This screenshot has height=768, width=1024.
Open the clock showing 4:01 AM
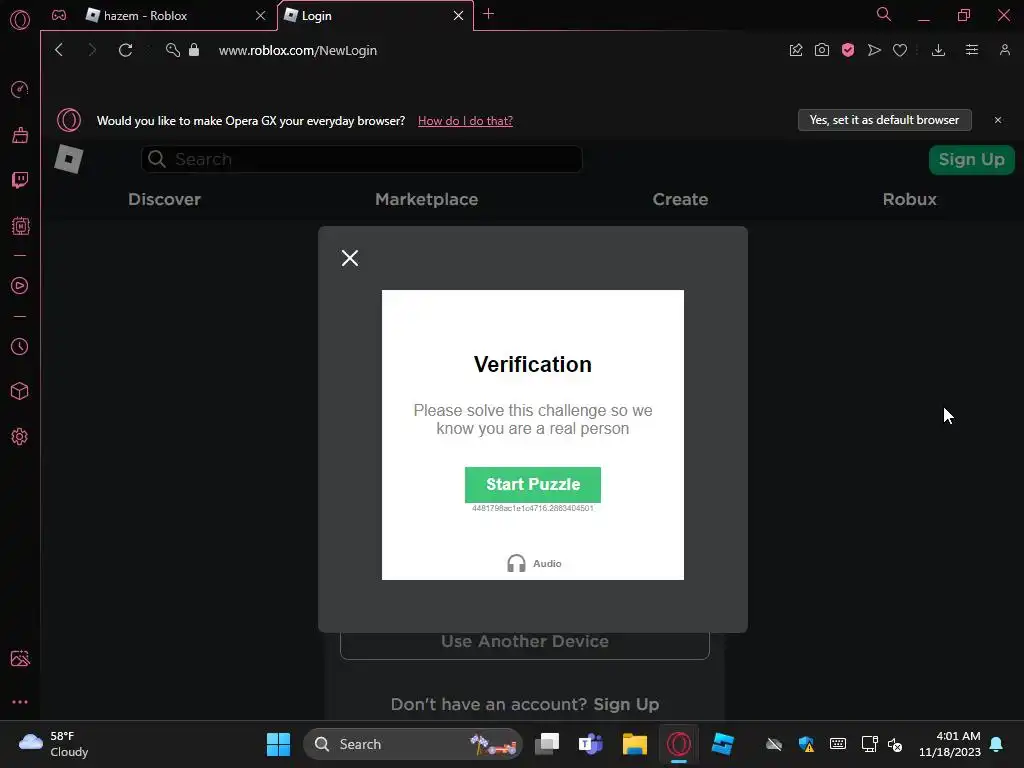click(x=950, y=744)
